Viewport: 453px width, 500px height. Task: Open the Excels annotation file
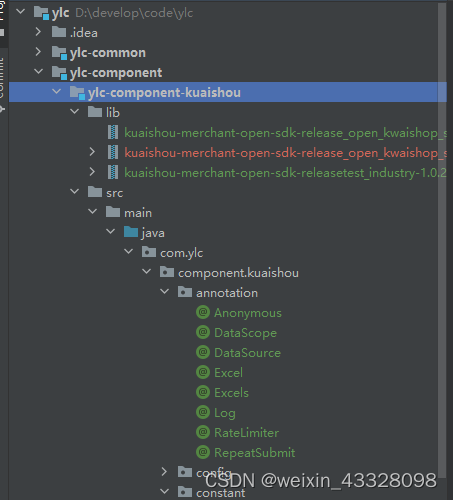231,393
